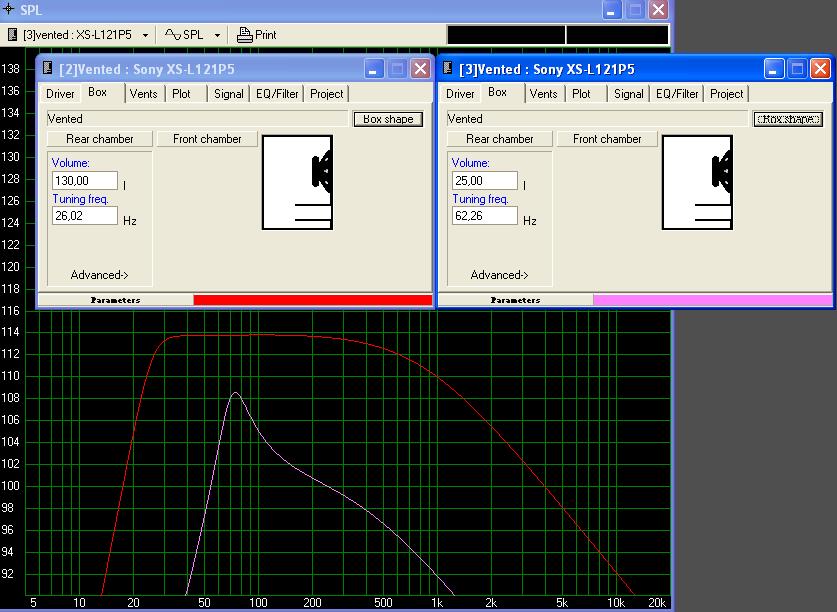Open Plot tab in [3]Vented window
This screenshot has height=612, width=837.
(581, 94)
